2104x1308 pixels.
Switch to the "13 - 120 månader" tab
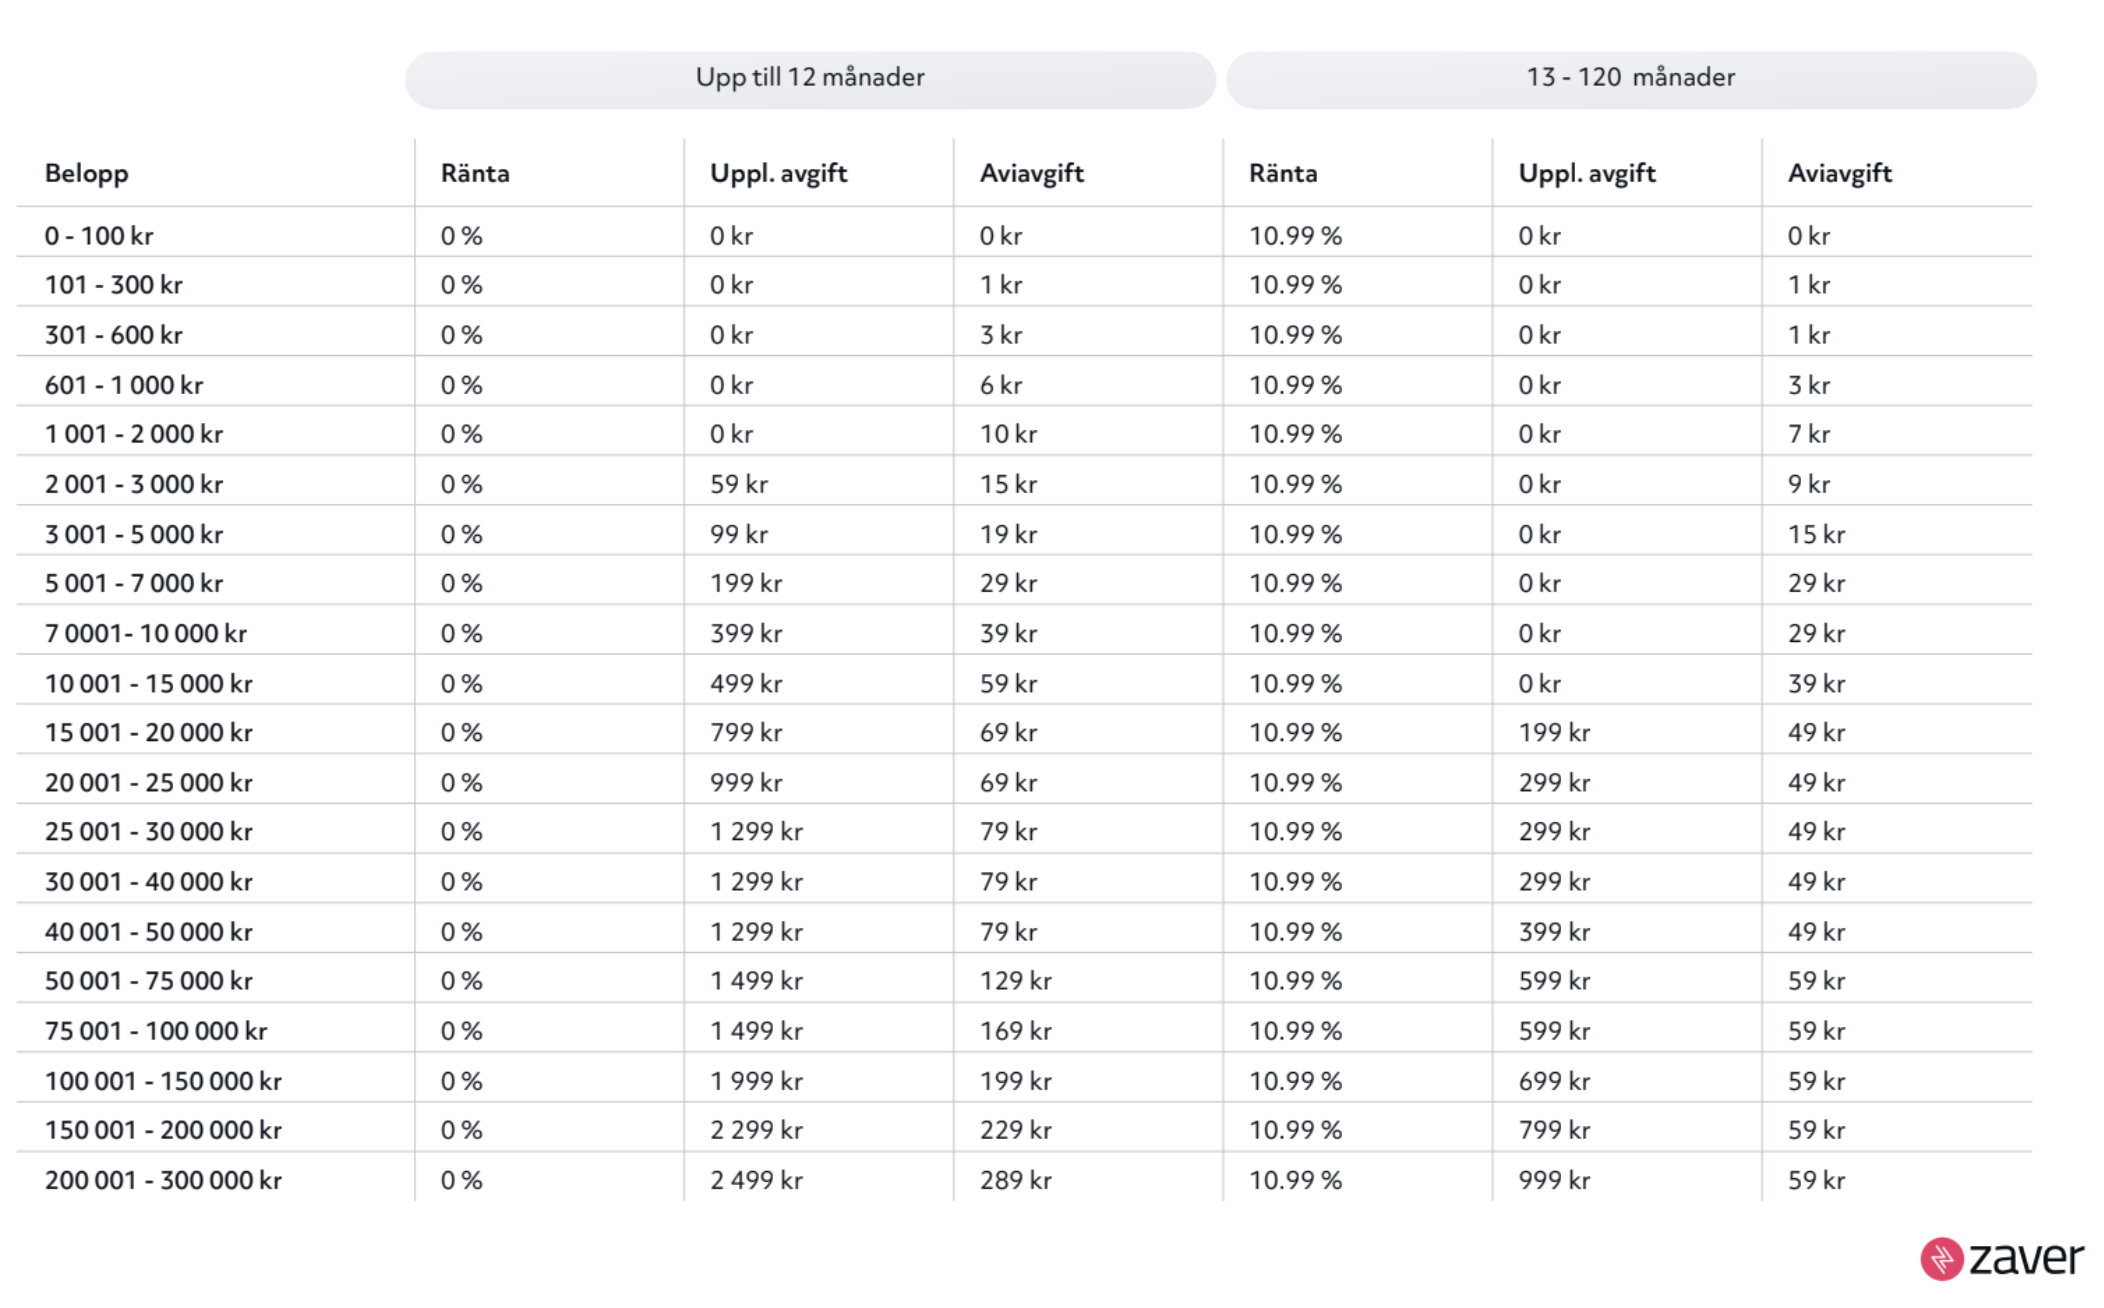click(x=1631, y=78)
